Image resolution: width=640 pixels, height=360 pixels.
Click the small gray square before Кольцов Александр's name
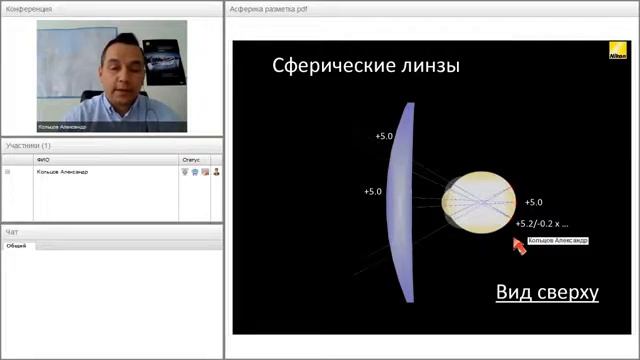click(x=7, y=172)
